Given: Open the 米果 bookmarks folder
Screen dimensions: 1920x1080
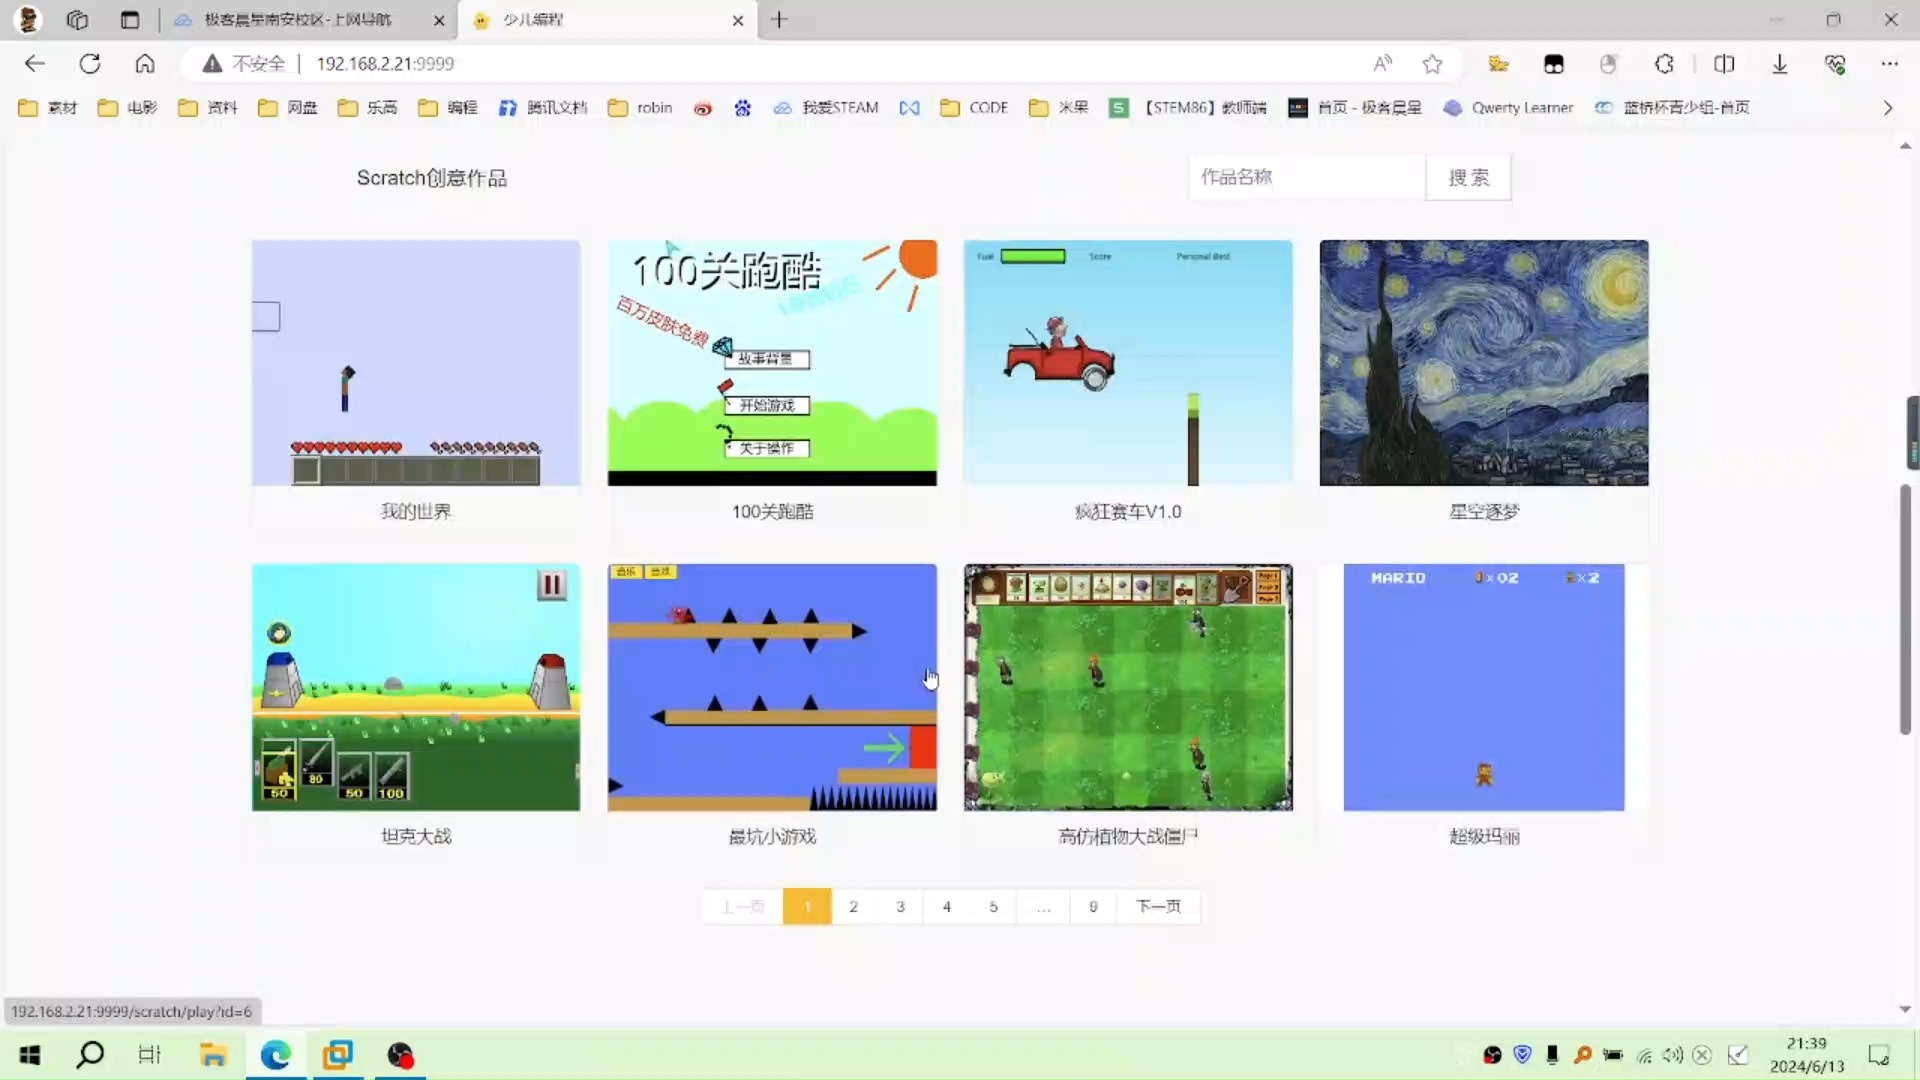Looking at the screenshot, I should coord(1059,108).
